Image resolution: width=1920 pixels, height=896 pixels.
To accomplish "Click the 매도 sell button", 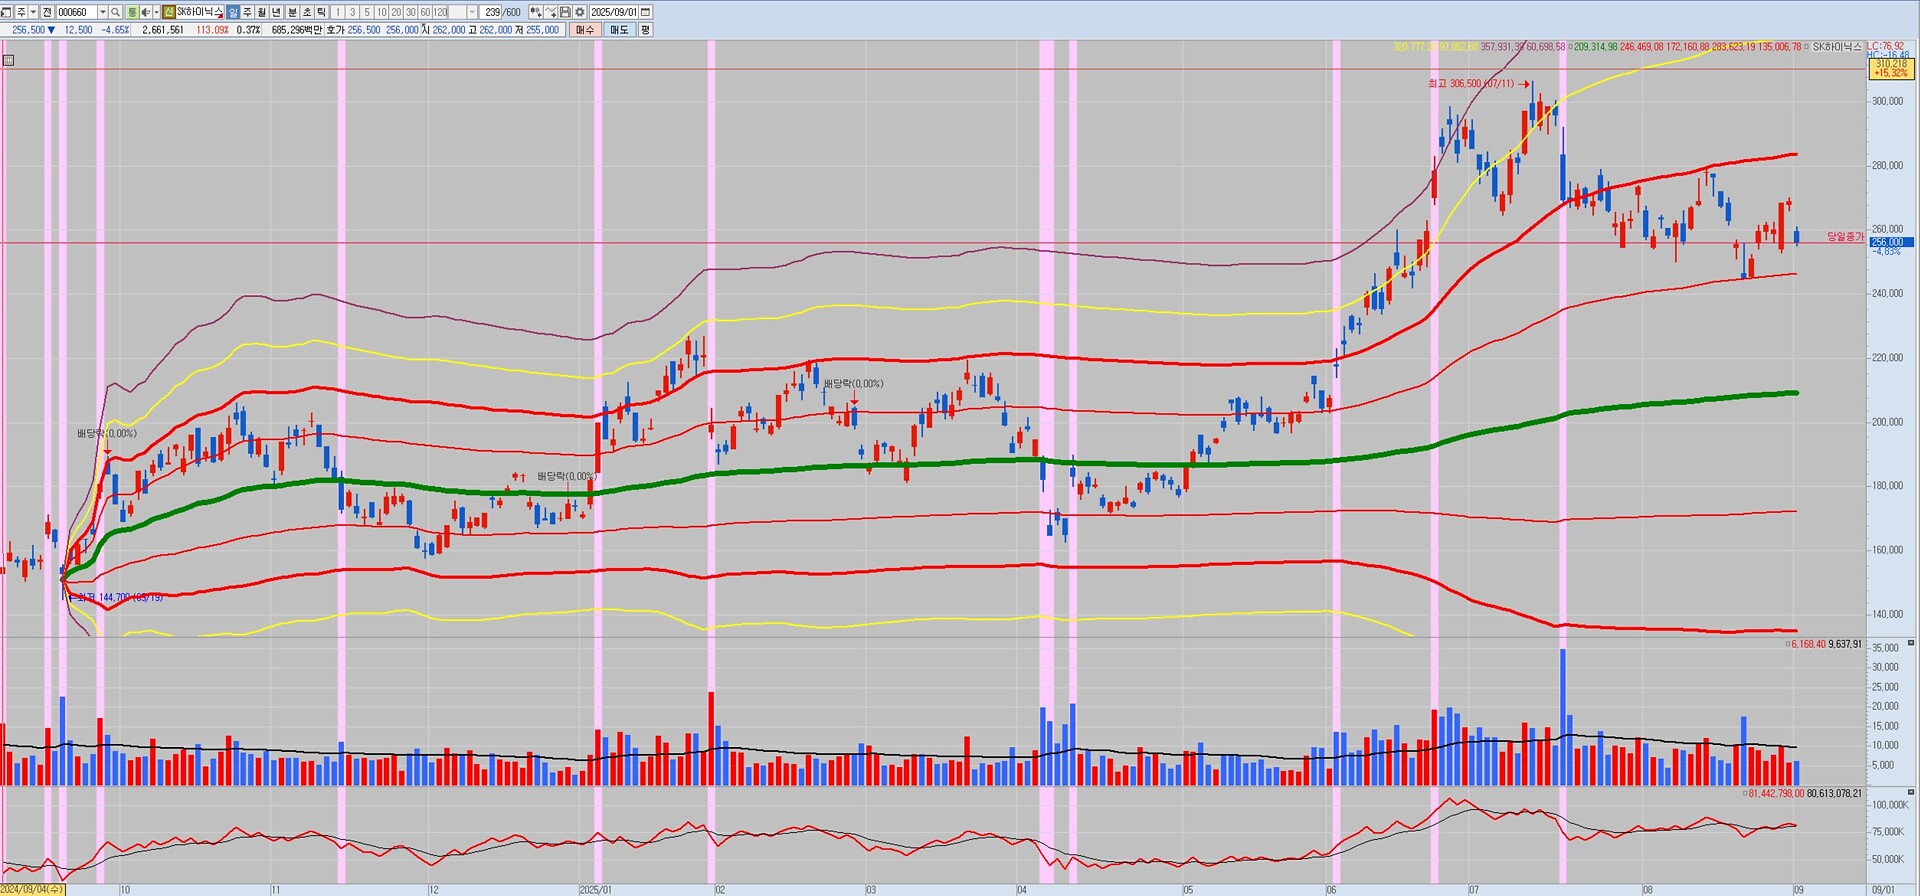I will click(x=620, y=30).
